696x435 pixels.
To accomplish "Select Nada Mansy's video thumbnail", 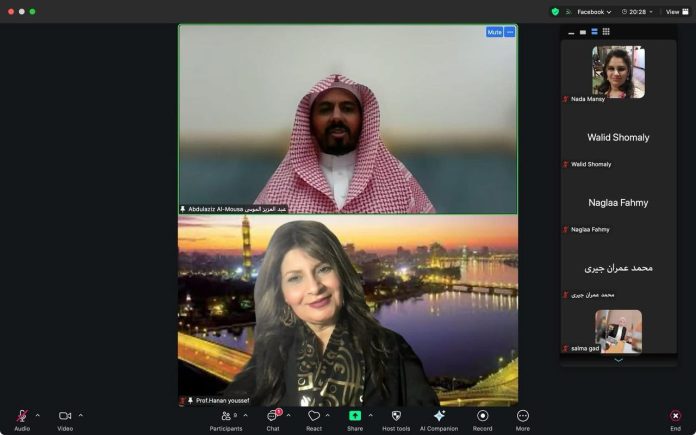I will coord(618,72).
